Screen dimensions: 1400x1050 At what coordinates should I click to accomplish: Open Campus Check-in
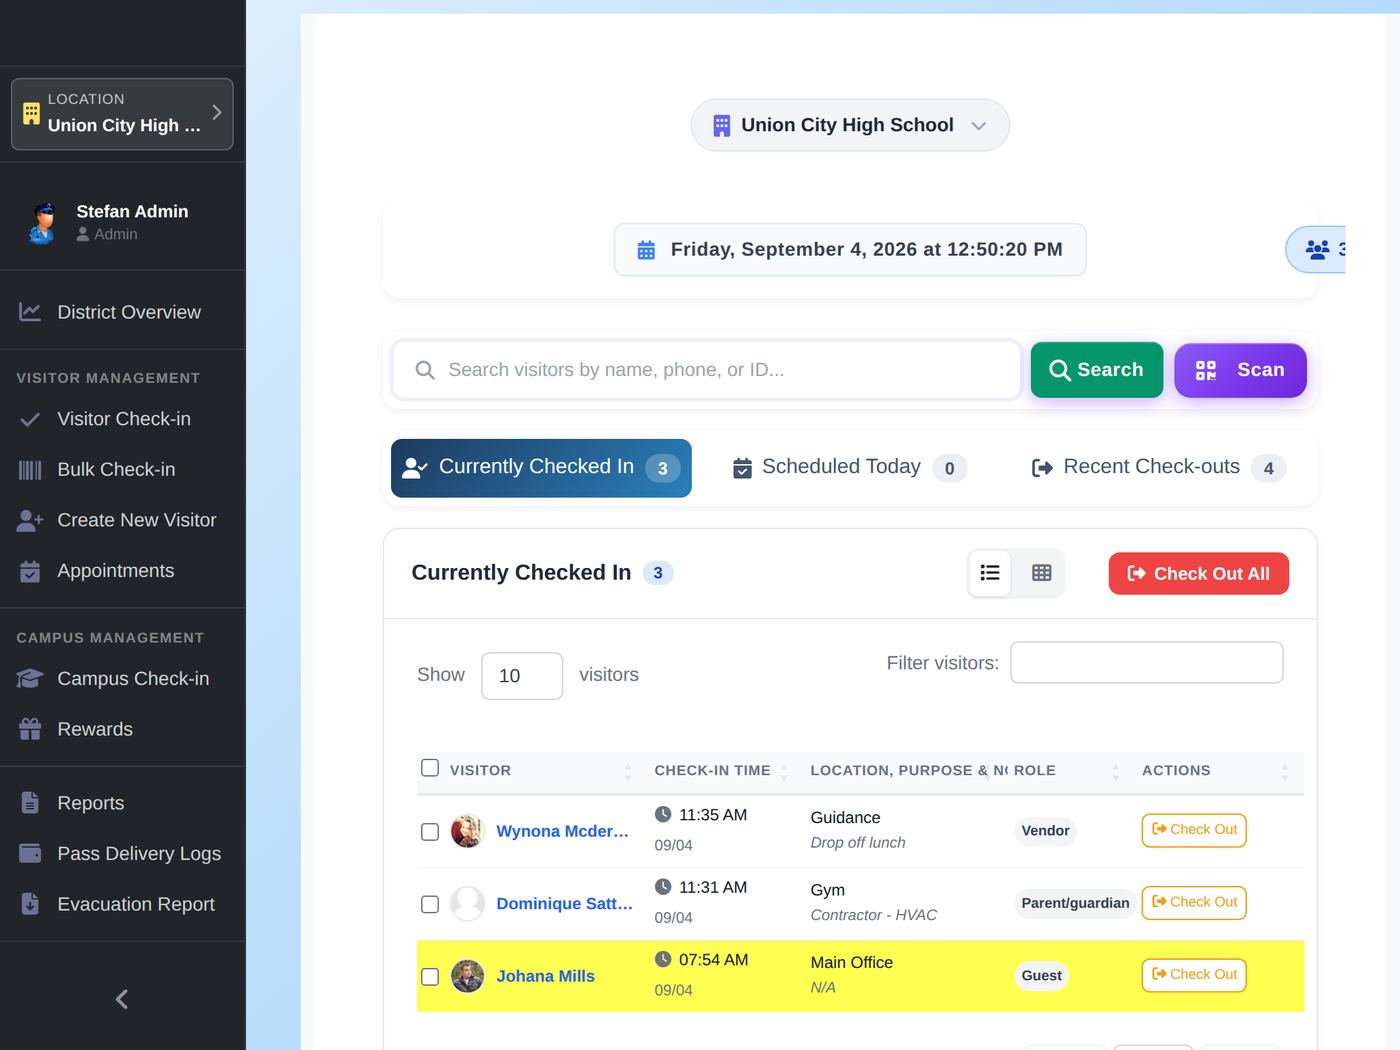click(x=122, y=678)
